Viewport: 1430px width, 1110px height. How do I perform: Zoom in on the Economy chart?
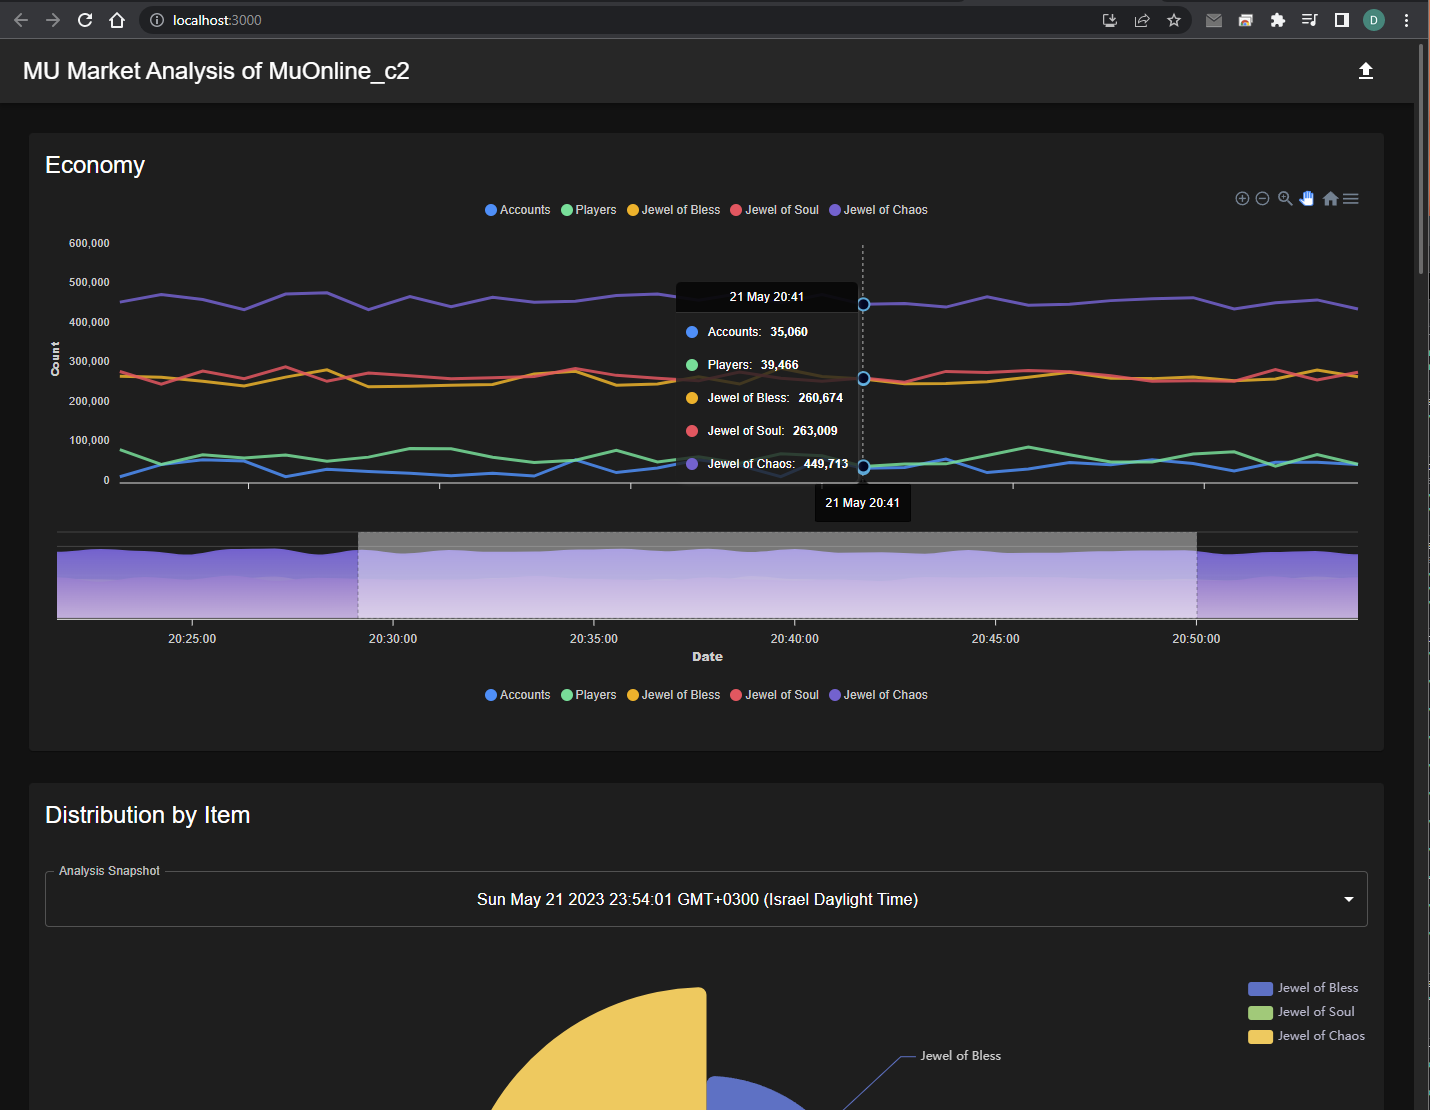1242,199
